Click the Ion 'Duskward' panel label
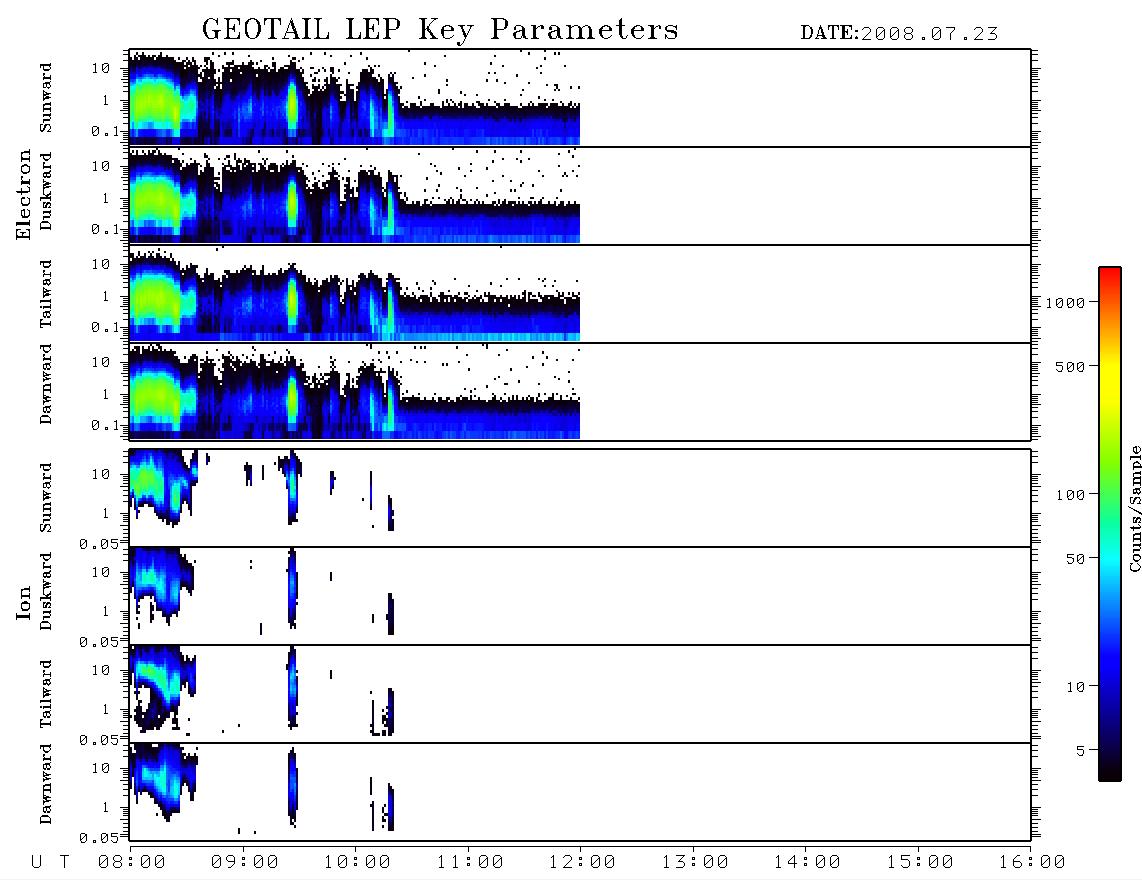Image resolution: width=1142 pixels, height=880 pixels. 46,591
